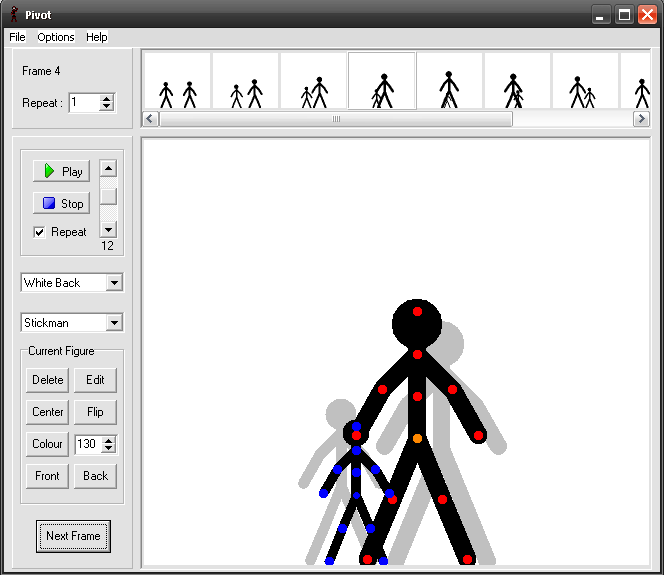The height and width of the screenshot is (575, 664).
Task: Select the fifth frame thumbnail
Action: (450, 80)
